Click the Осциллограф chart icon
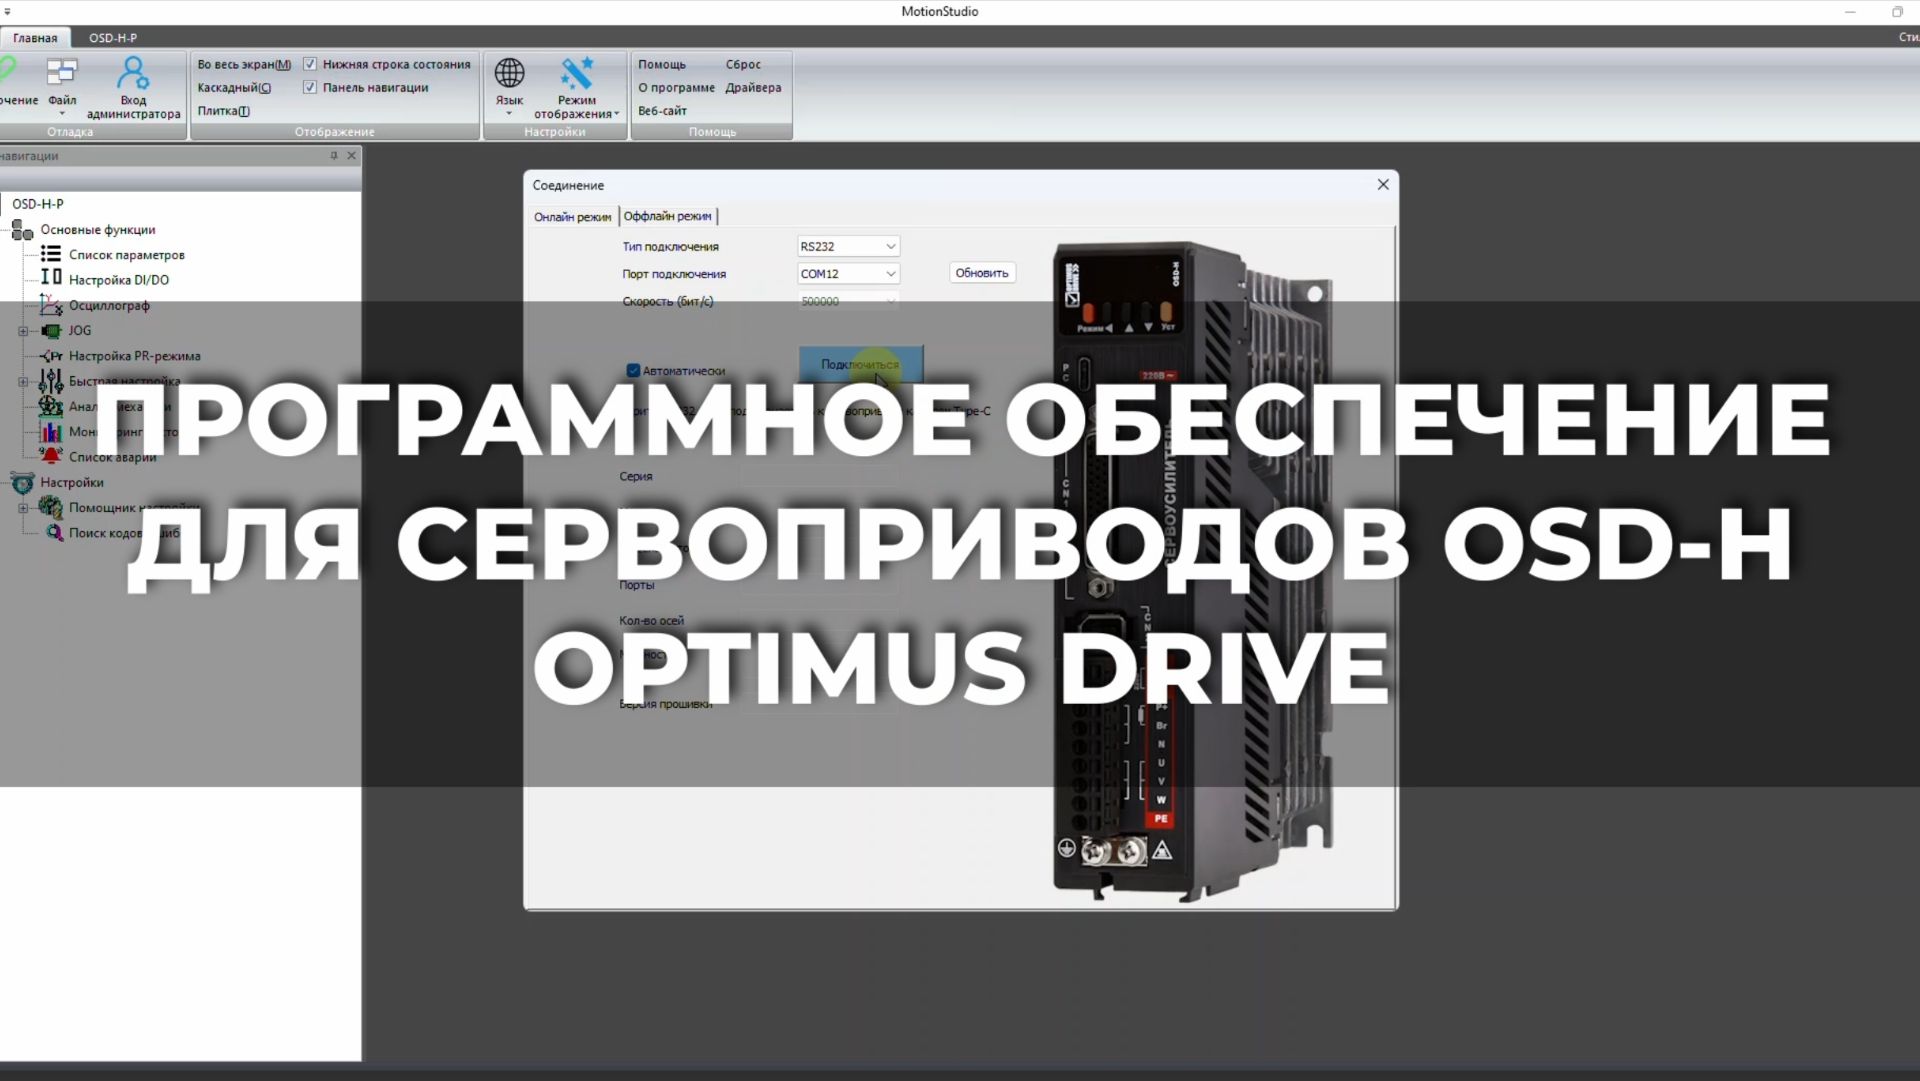The height and width of the screenshot is (1081, 1920). tap(51, 304)
